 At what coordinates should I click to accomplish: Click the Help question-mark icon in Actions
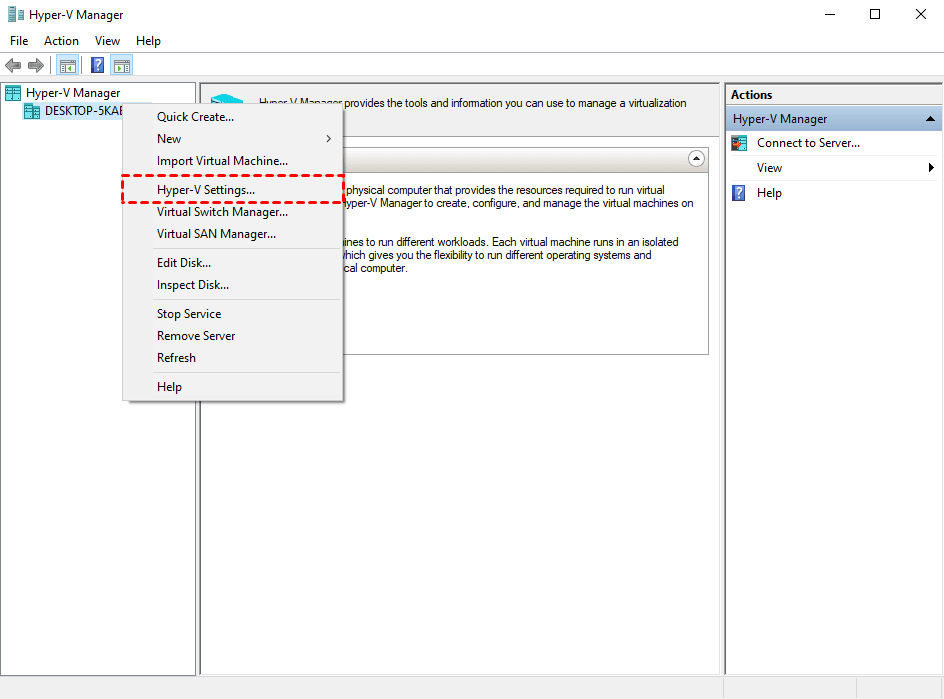(739, 193)
